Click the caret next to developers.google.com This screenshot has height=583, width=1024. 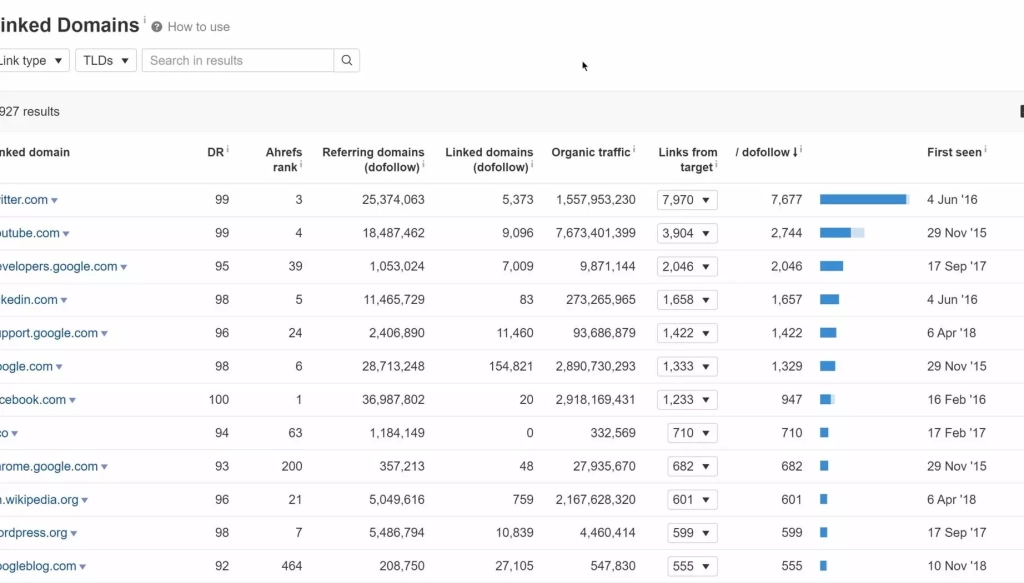pyautogui.click(x=123, y=268)
